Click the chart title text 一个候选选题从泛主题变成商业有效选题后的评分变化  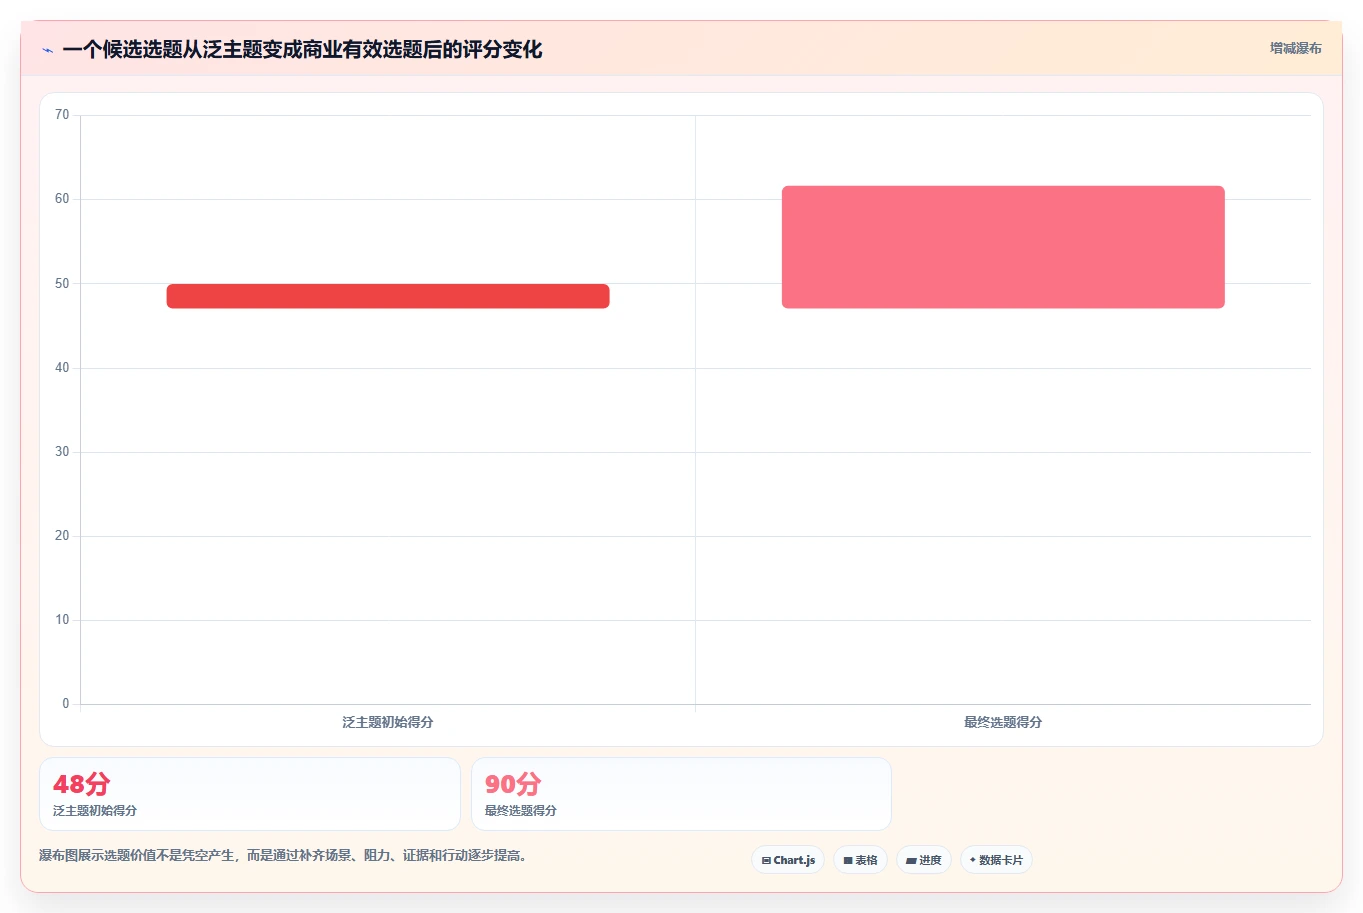coord(302,49)
